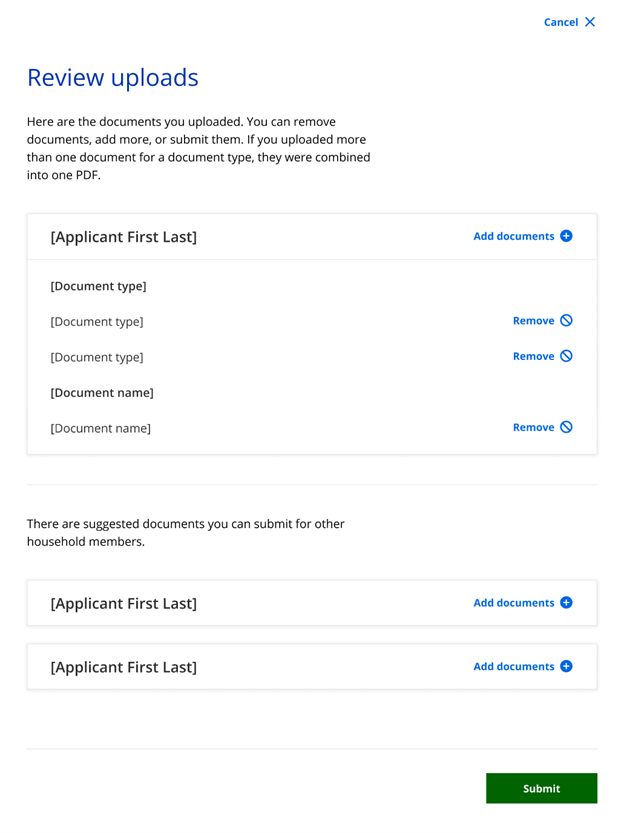Click the plus icon in the middle applicant card
This screenshot has width=624, height=833.
(566, 603)
